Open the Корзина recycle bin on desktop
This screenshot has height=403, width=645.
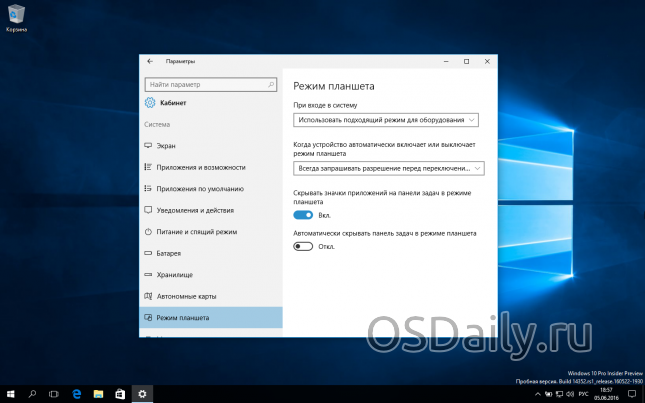pos(16,15)
